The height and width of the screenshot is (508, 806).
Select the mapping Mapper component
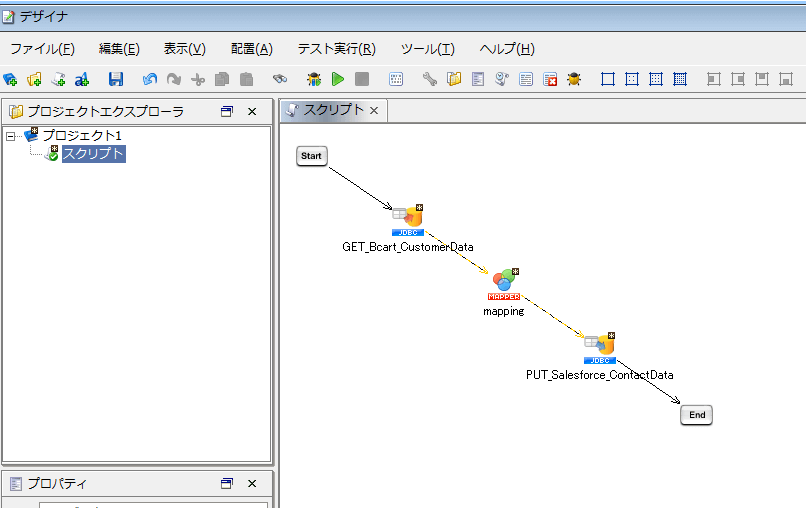[x=504, y=284]
